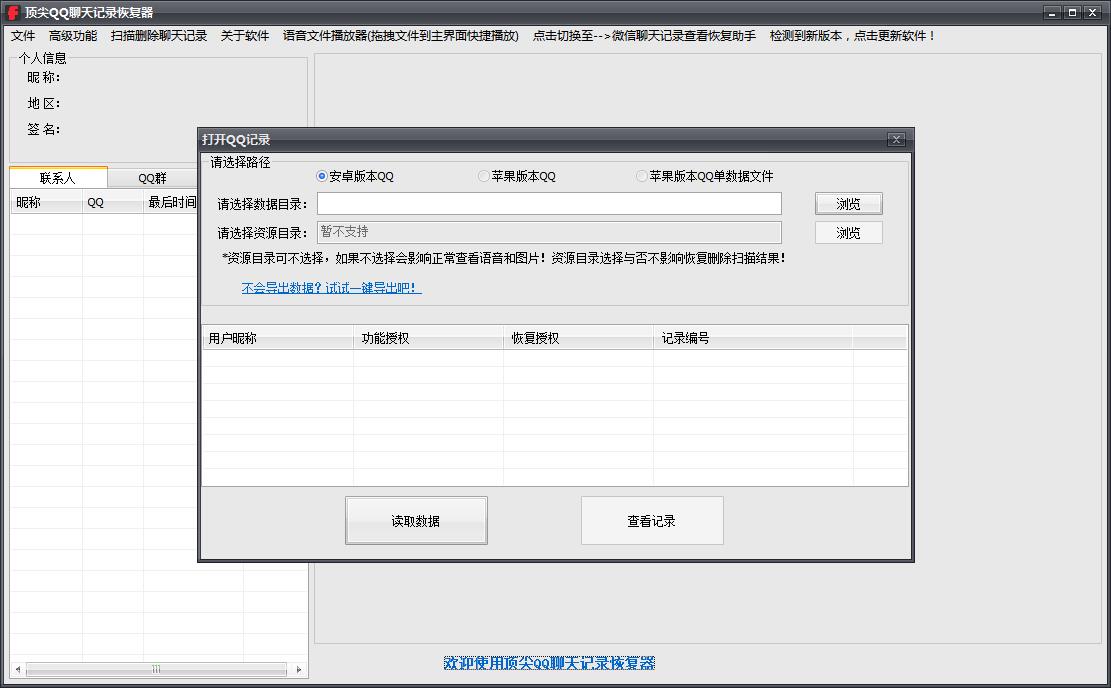The image size is (1111, 688).
Task: Click the 欢迎使用顶尖QQ聊天记录恢复器 link
Action: point(549,663)
